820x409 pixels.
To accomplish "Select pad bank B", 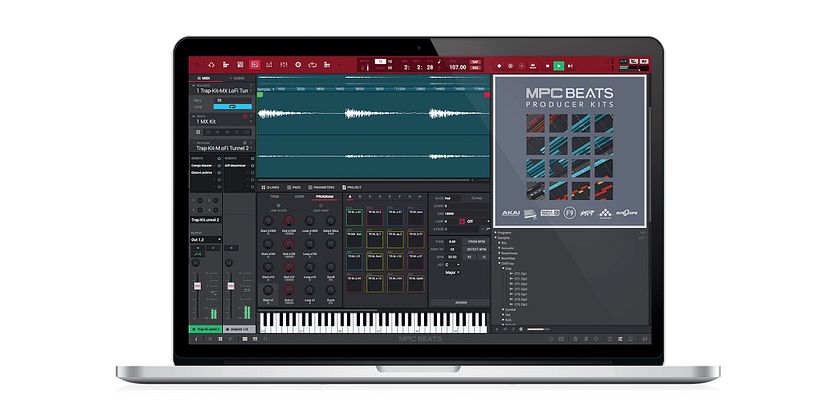I will point(360,197).
